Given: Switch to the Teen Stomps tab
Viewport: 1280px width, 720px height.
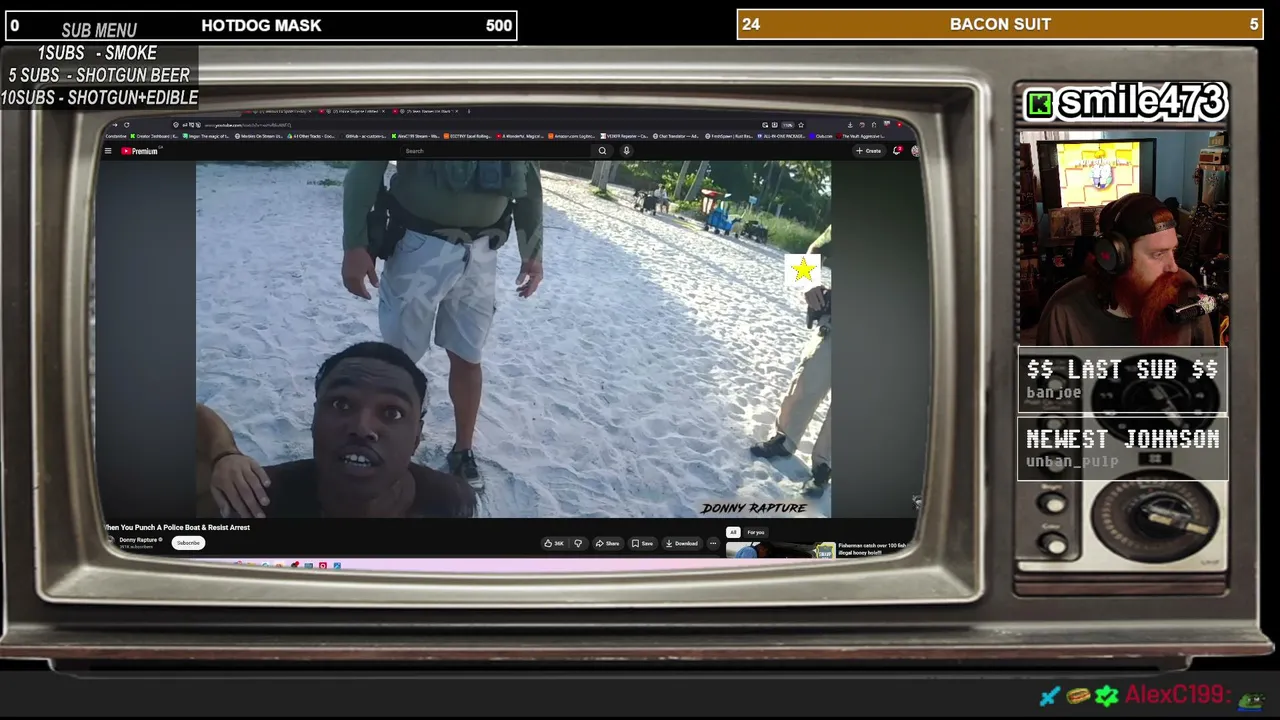Looking at the screenshot, I should click(x=427, y=111).
